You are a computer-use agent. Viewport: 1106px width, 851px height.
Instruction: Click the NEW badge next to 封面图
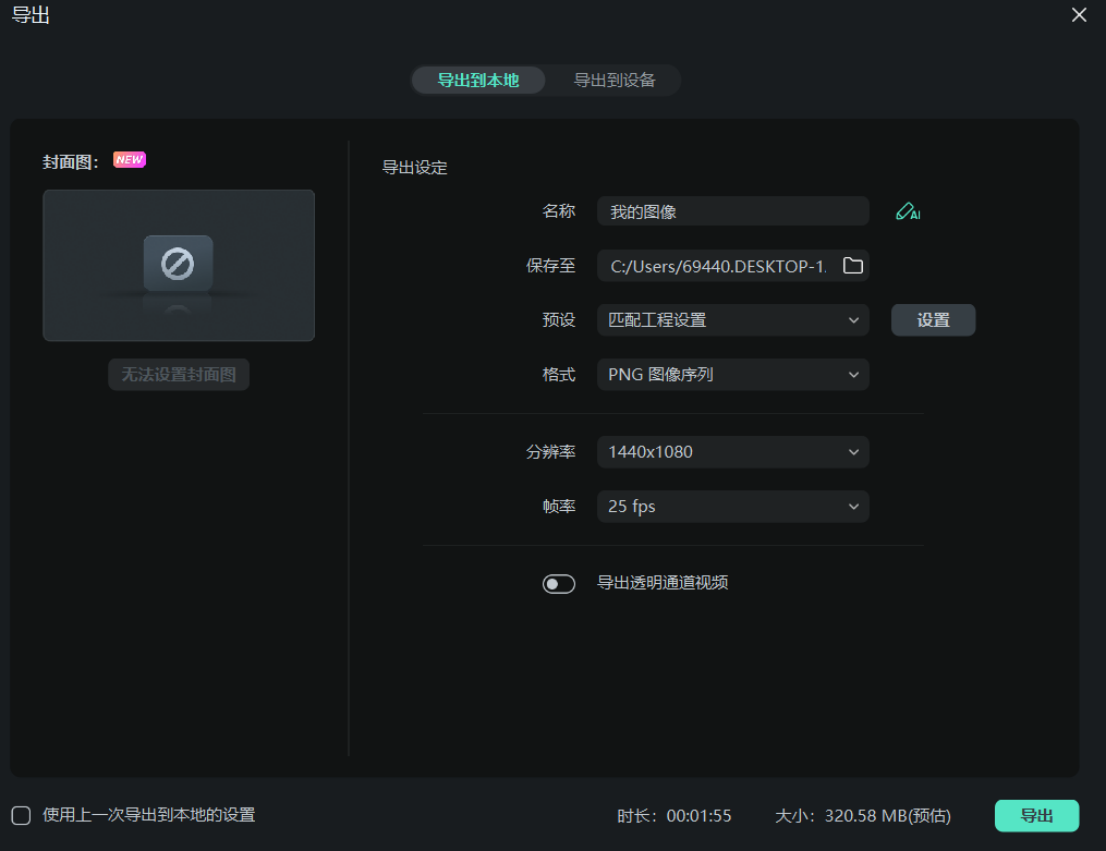click(x=129, y=159)
